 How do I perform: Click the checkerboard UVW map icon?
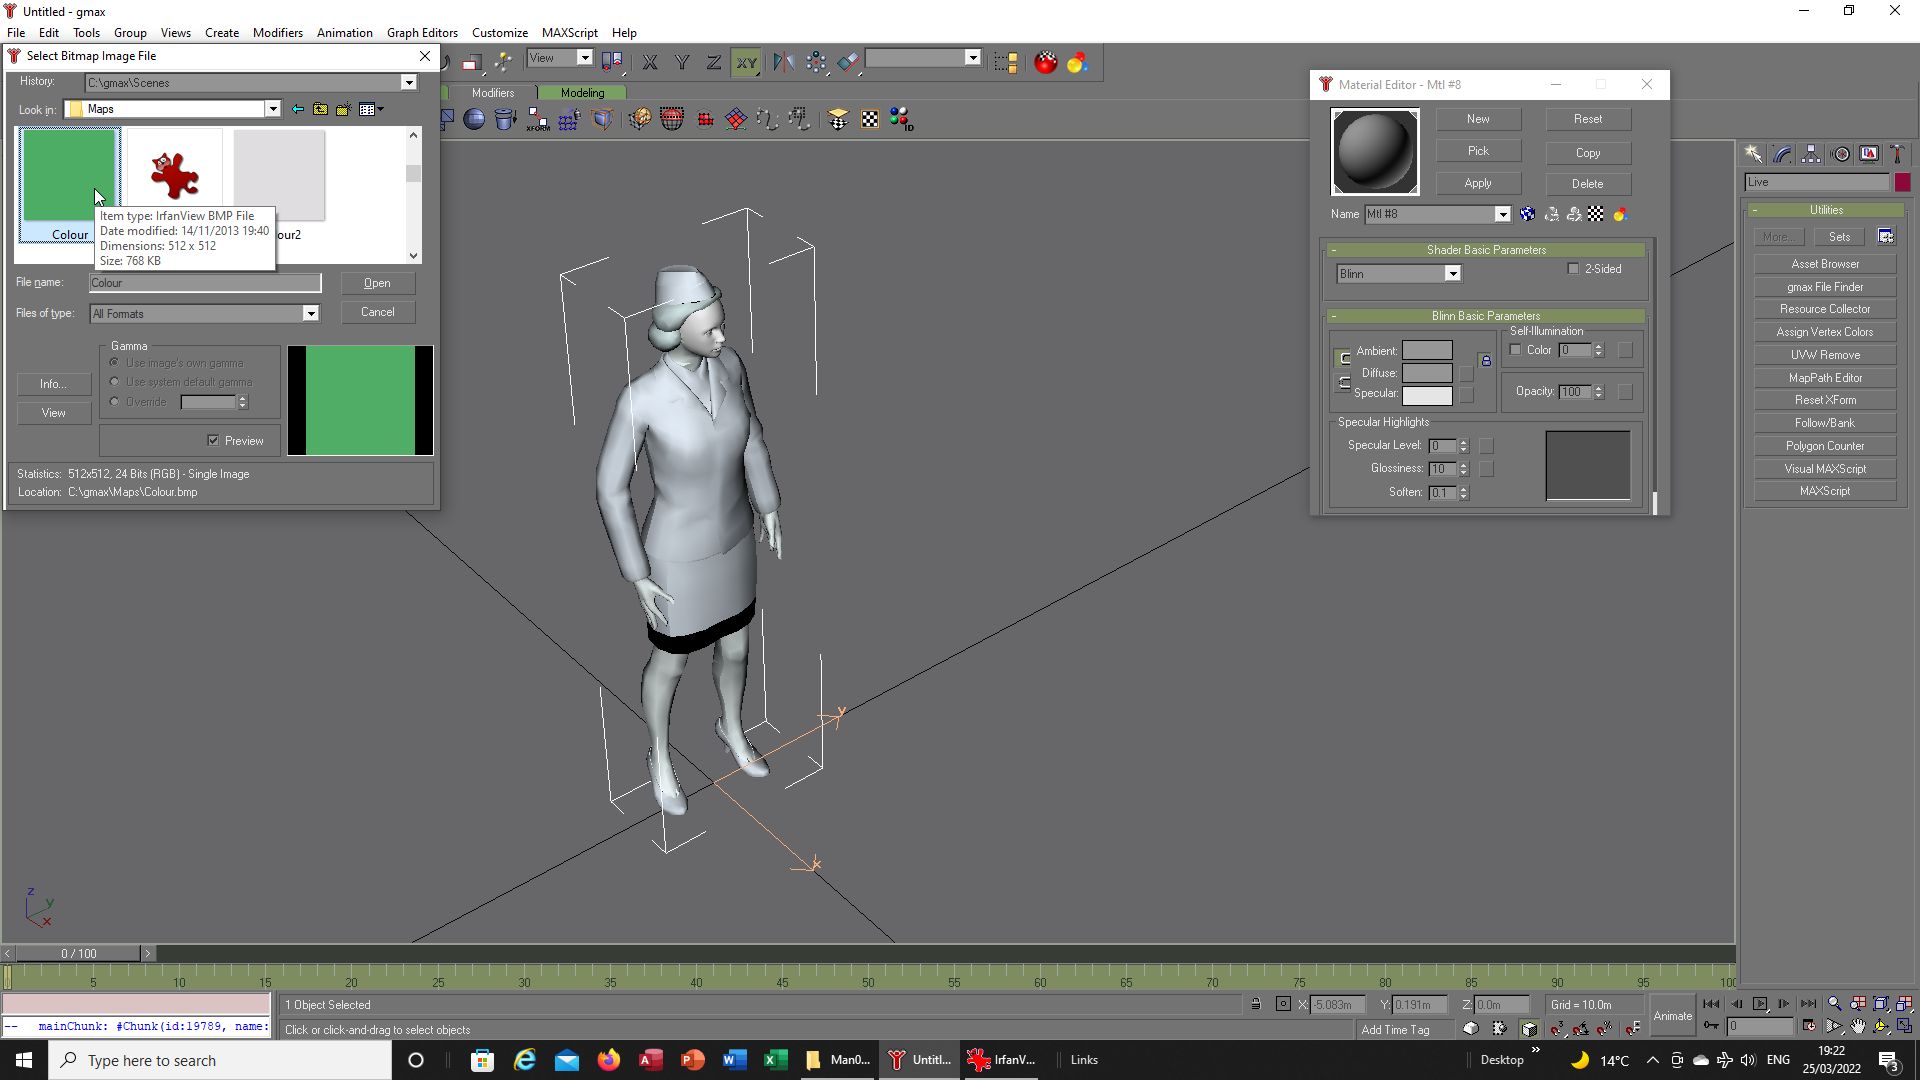(870, 120)
